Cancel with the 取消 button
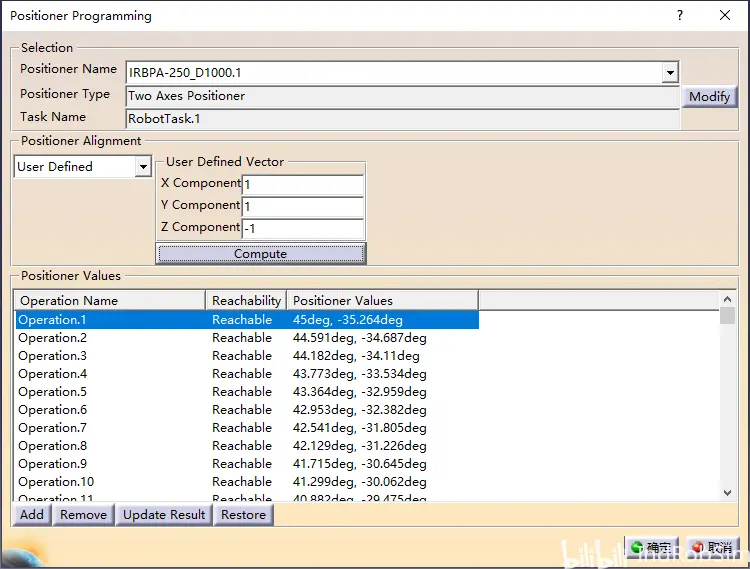The image size is (750, 569). 713,547
